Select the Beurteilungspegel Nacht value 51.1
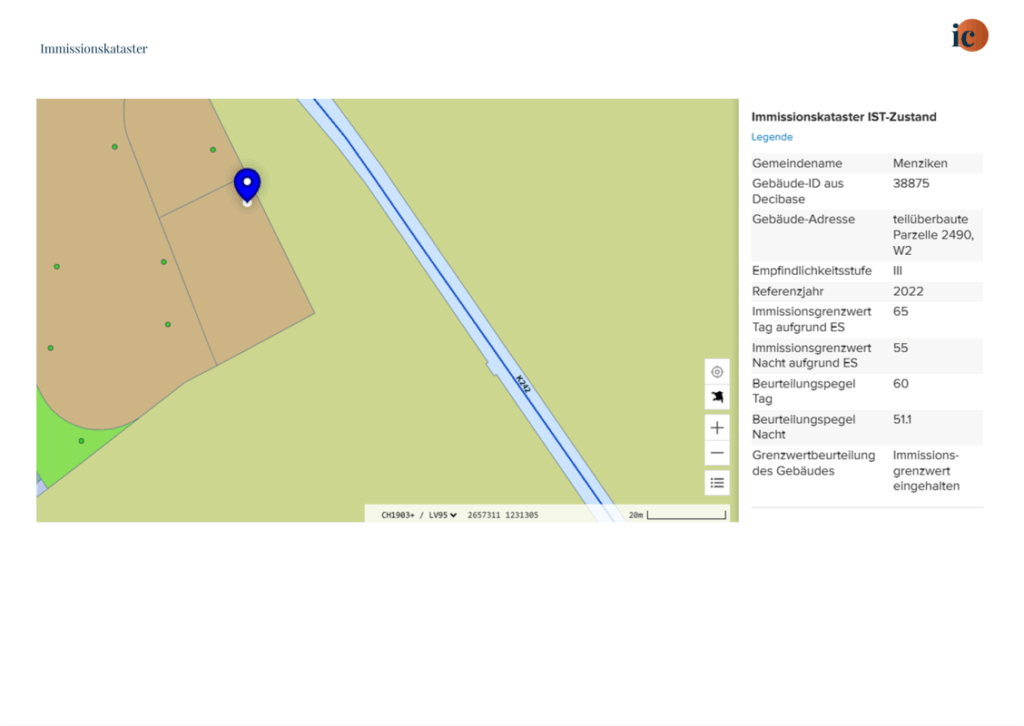Screen dimensions: 1024x726 click(902, 420)
